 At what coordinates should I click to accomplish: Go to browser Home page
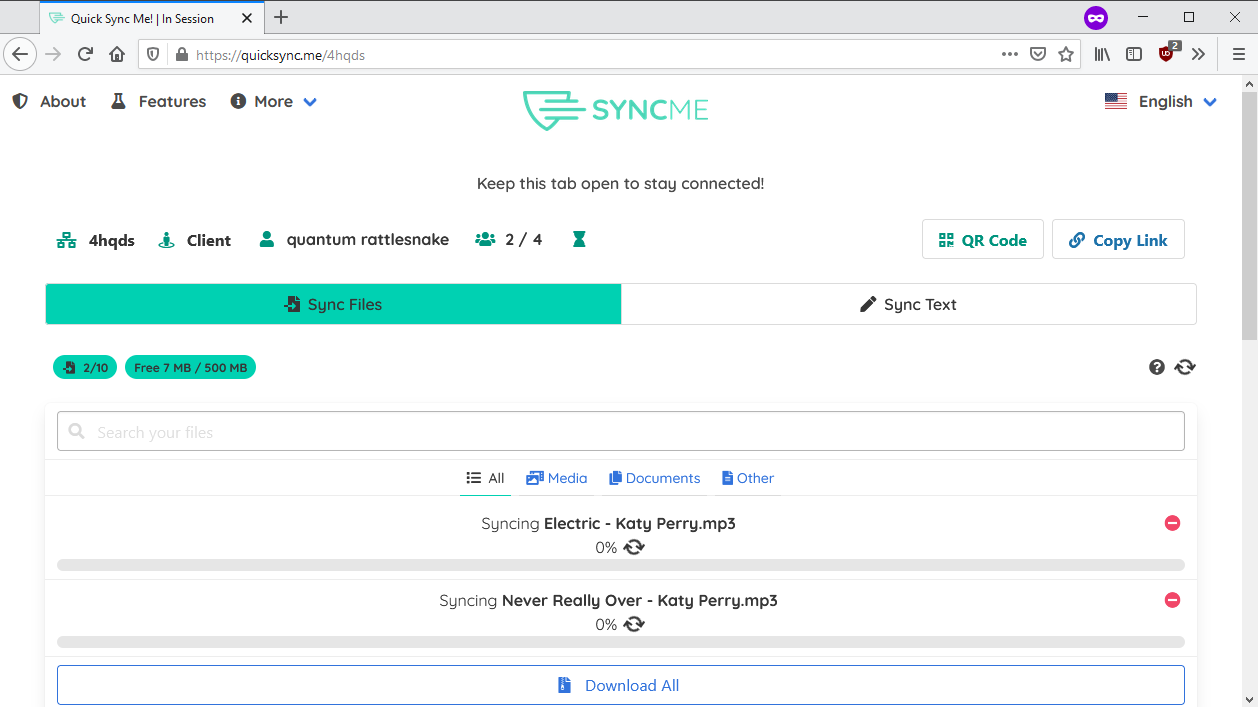pos(117,54)
